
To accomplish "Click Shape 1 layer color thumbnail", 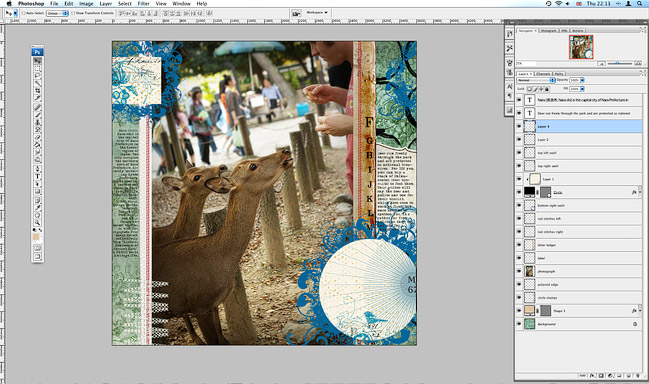I will [x=529, y=310].
